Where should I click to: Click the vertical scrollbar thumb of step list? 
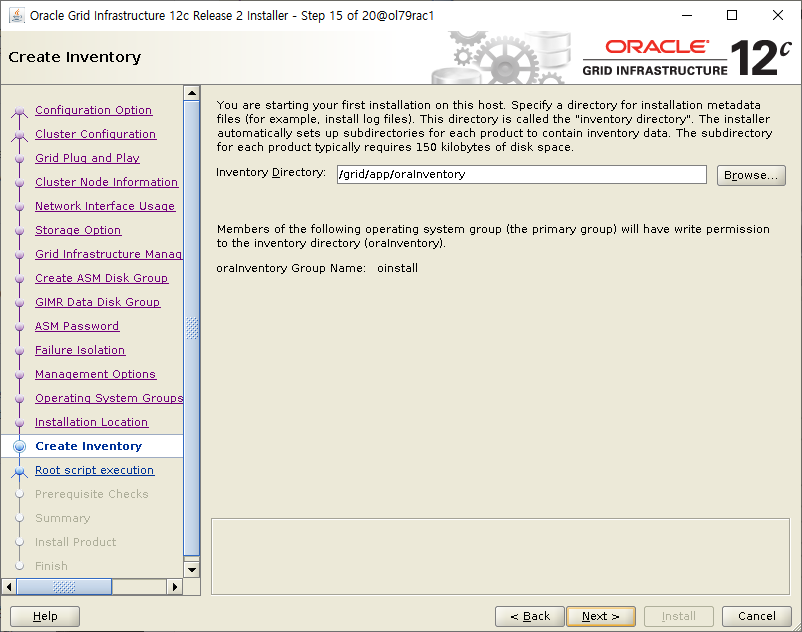pyautogui.click(x=192, y=328)
